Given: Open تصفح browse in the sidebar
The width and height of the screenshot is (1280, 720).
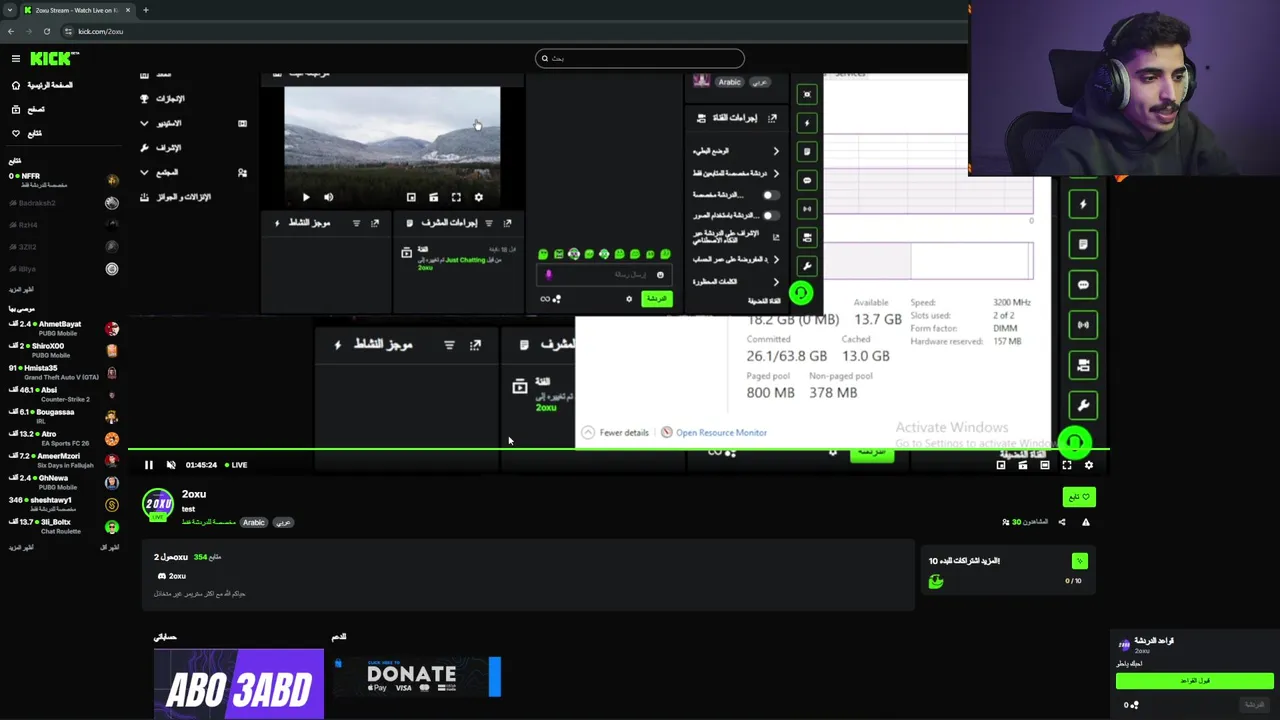Looking at the screenshot, I should click(x=28, y=109).
